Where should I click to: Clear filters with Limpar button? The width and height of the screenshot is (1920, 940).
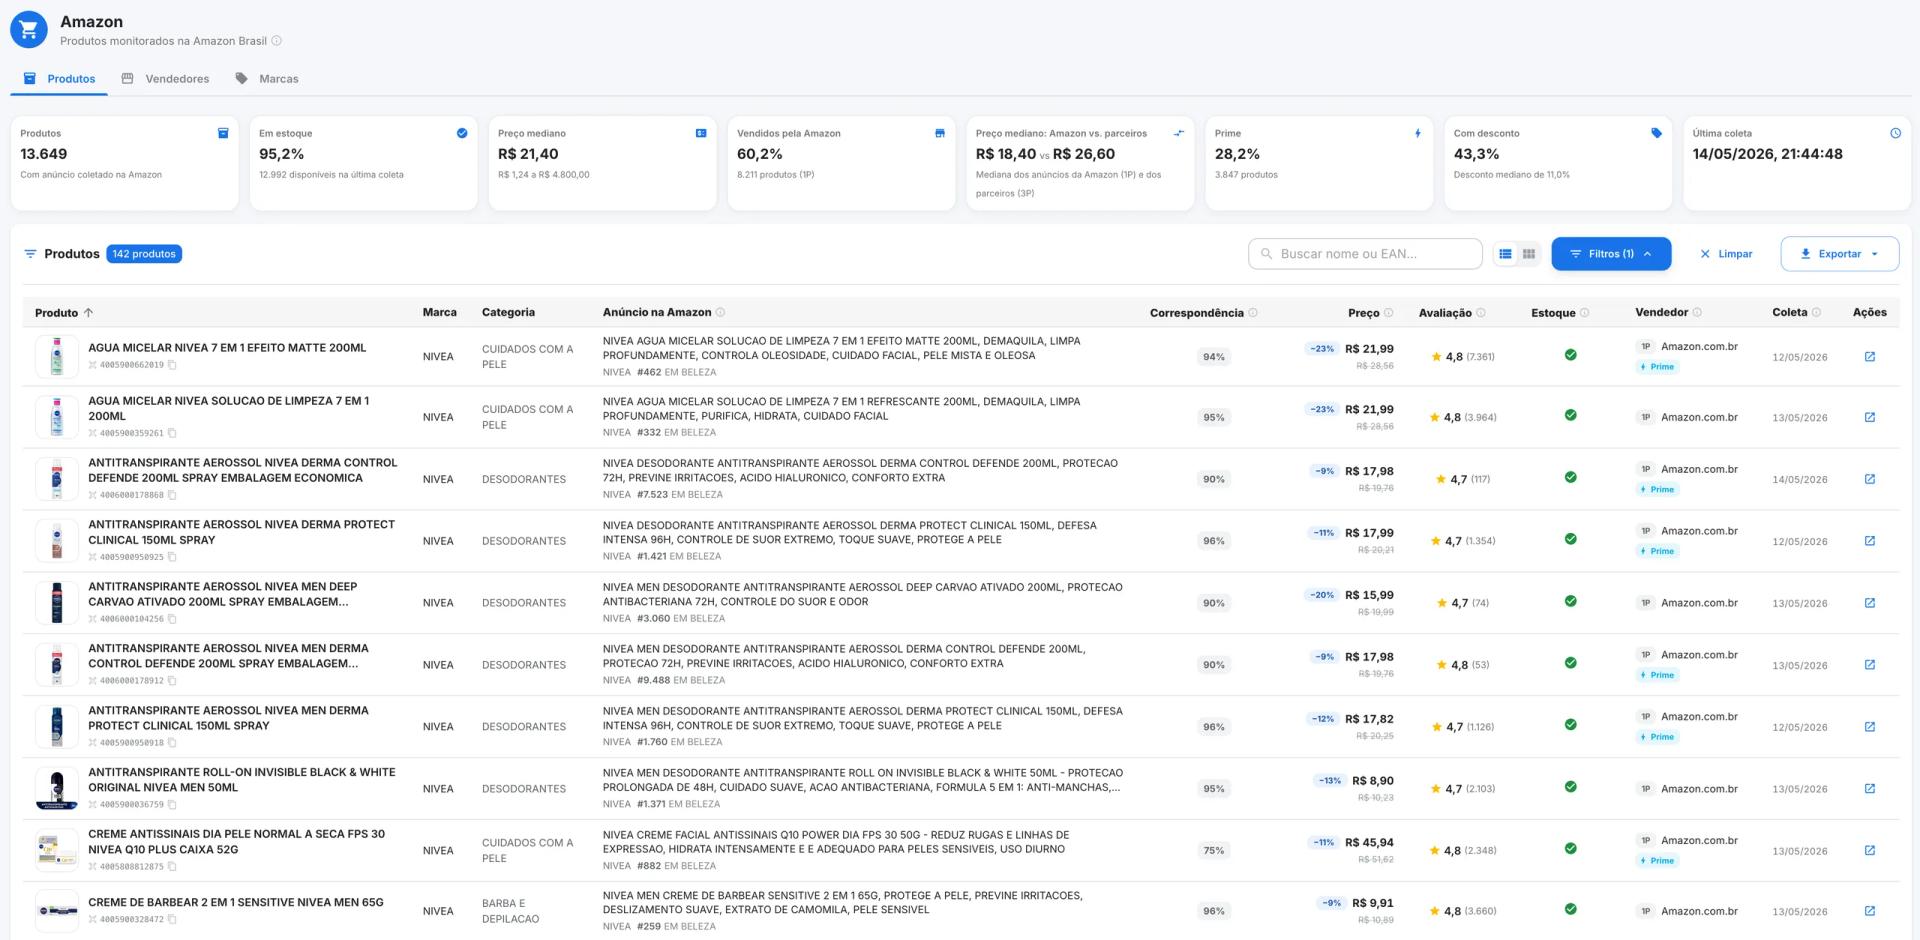tap(1726, 254)
